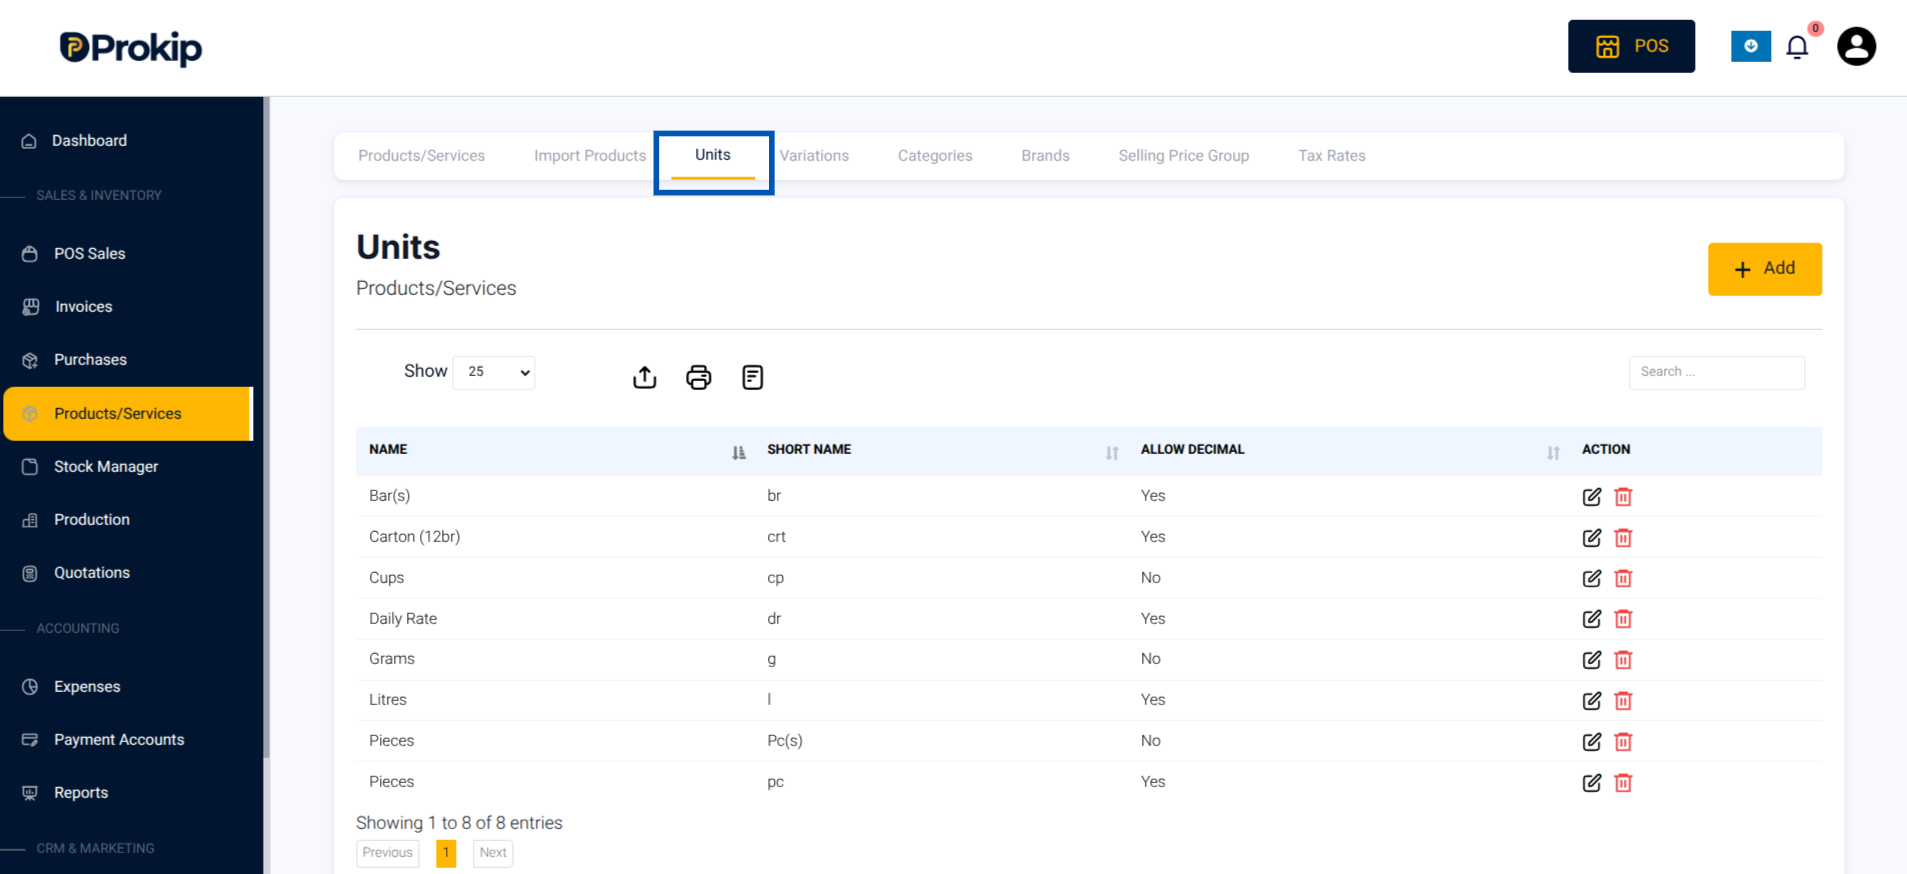Edit the Carton (12br) unit
This screenshot has height=874, width=1907.
[x=1592, y=538]
